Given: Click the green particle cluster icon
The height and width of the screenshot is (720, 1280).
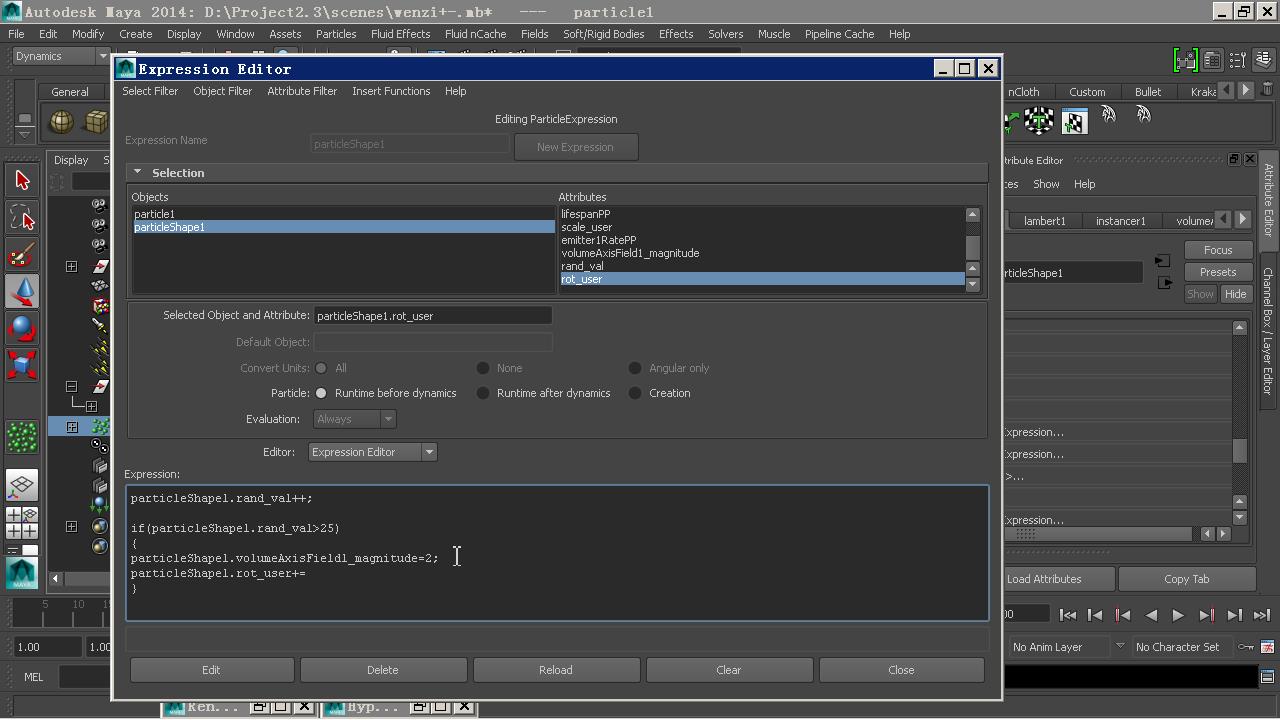Looking at the screenshot, I should [x=22, y=437].
